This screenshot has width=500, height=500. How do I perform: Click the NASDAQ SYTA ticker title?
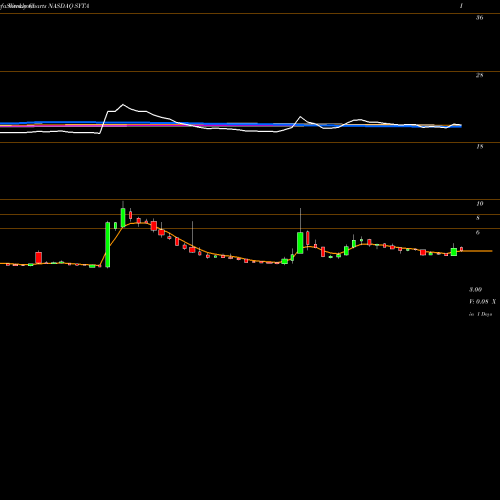coord(70,6)
